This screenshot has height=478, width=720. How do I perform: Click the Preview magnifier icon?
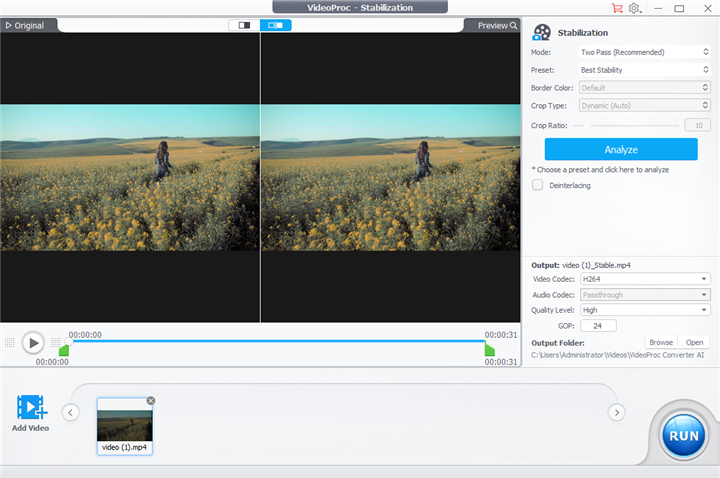tap(514, 25)
